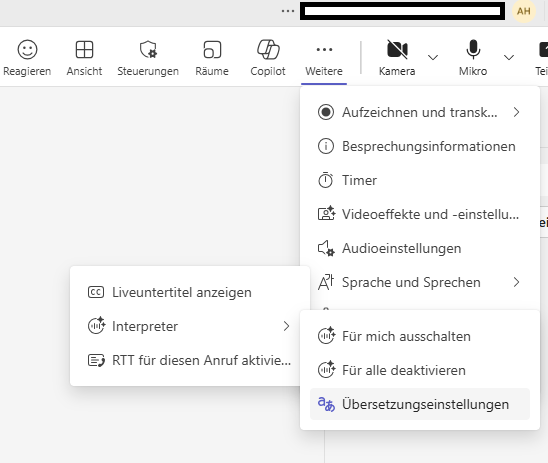Expand arrow beside Sprache und Sprechen
The image size is (548, 463).
tap(517, 282)
